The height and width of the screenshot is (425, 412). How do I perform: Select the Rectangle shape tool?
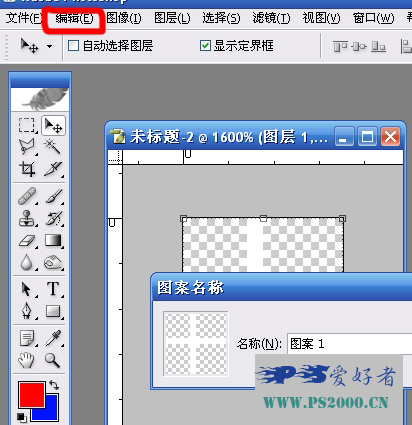click(x=53, y=311)
